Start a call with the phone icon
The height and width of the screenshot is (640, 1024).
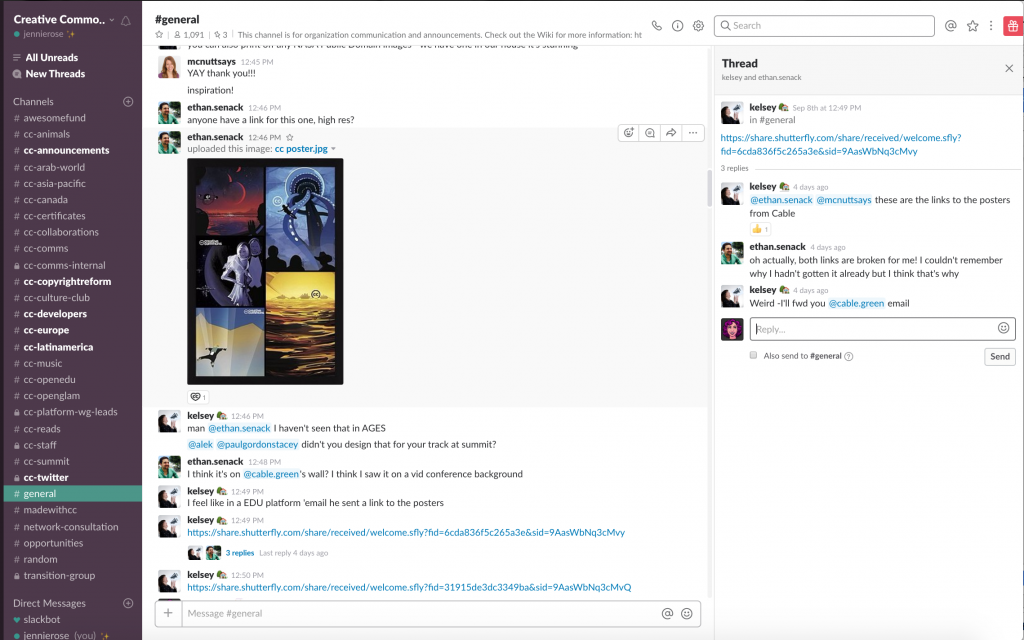coord(656,26)
